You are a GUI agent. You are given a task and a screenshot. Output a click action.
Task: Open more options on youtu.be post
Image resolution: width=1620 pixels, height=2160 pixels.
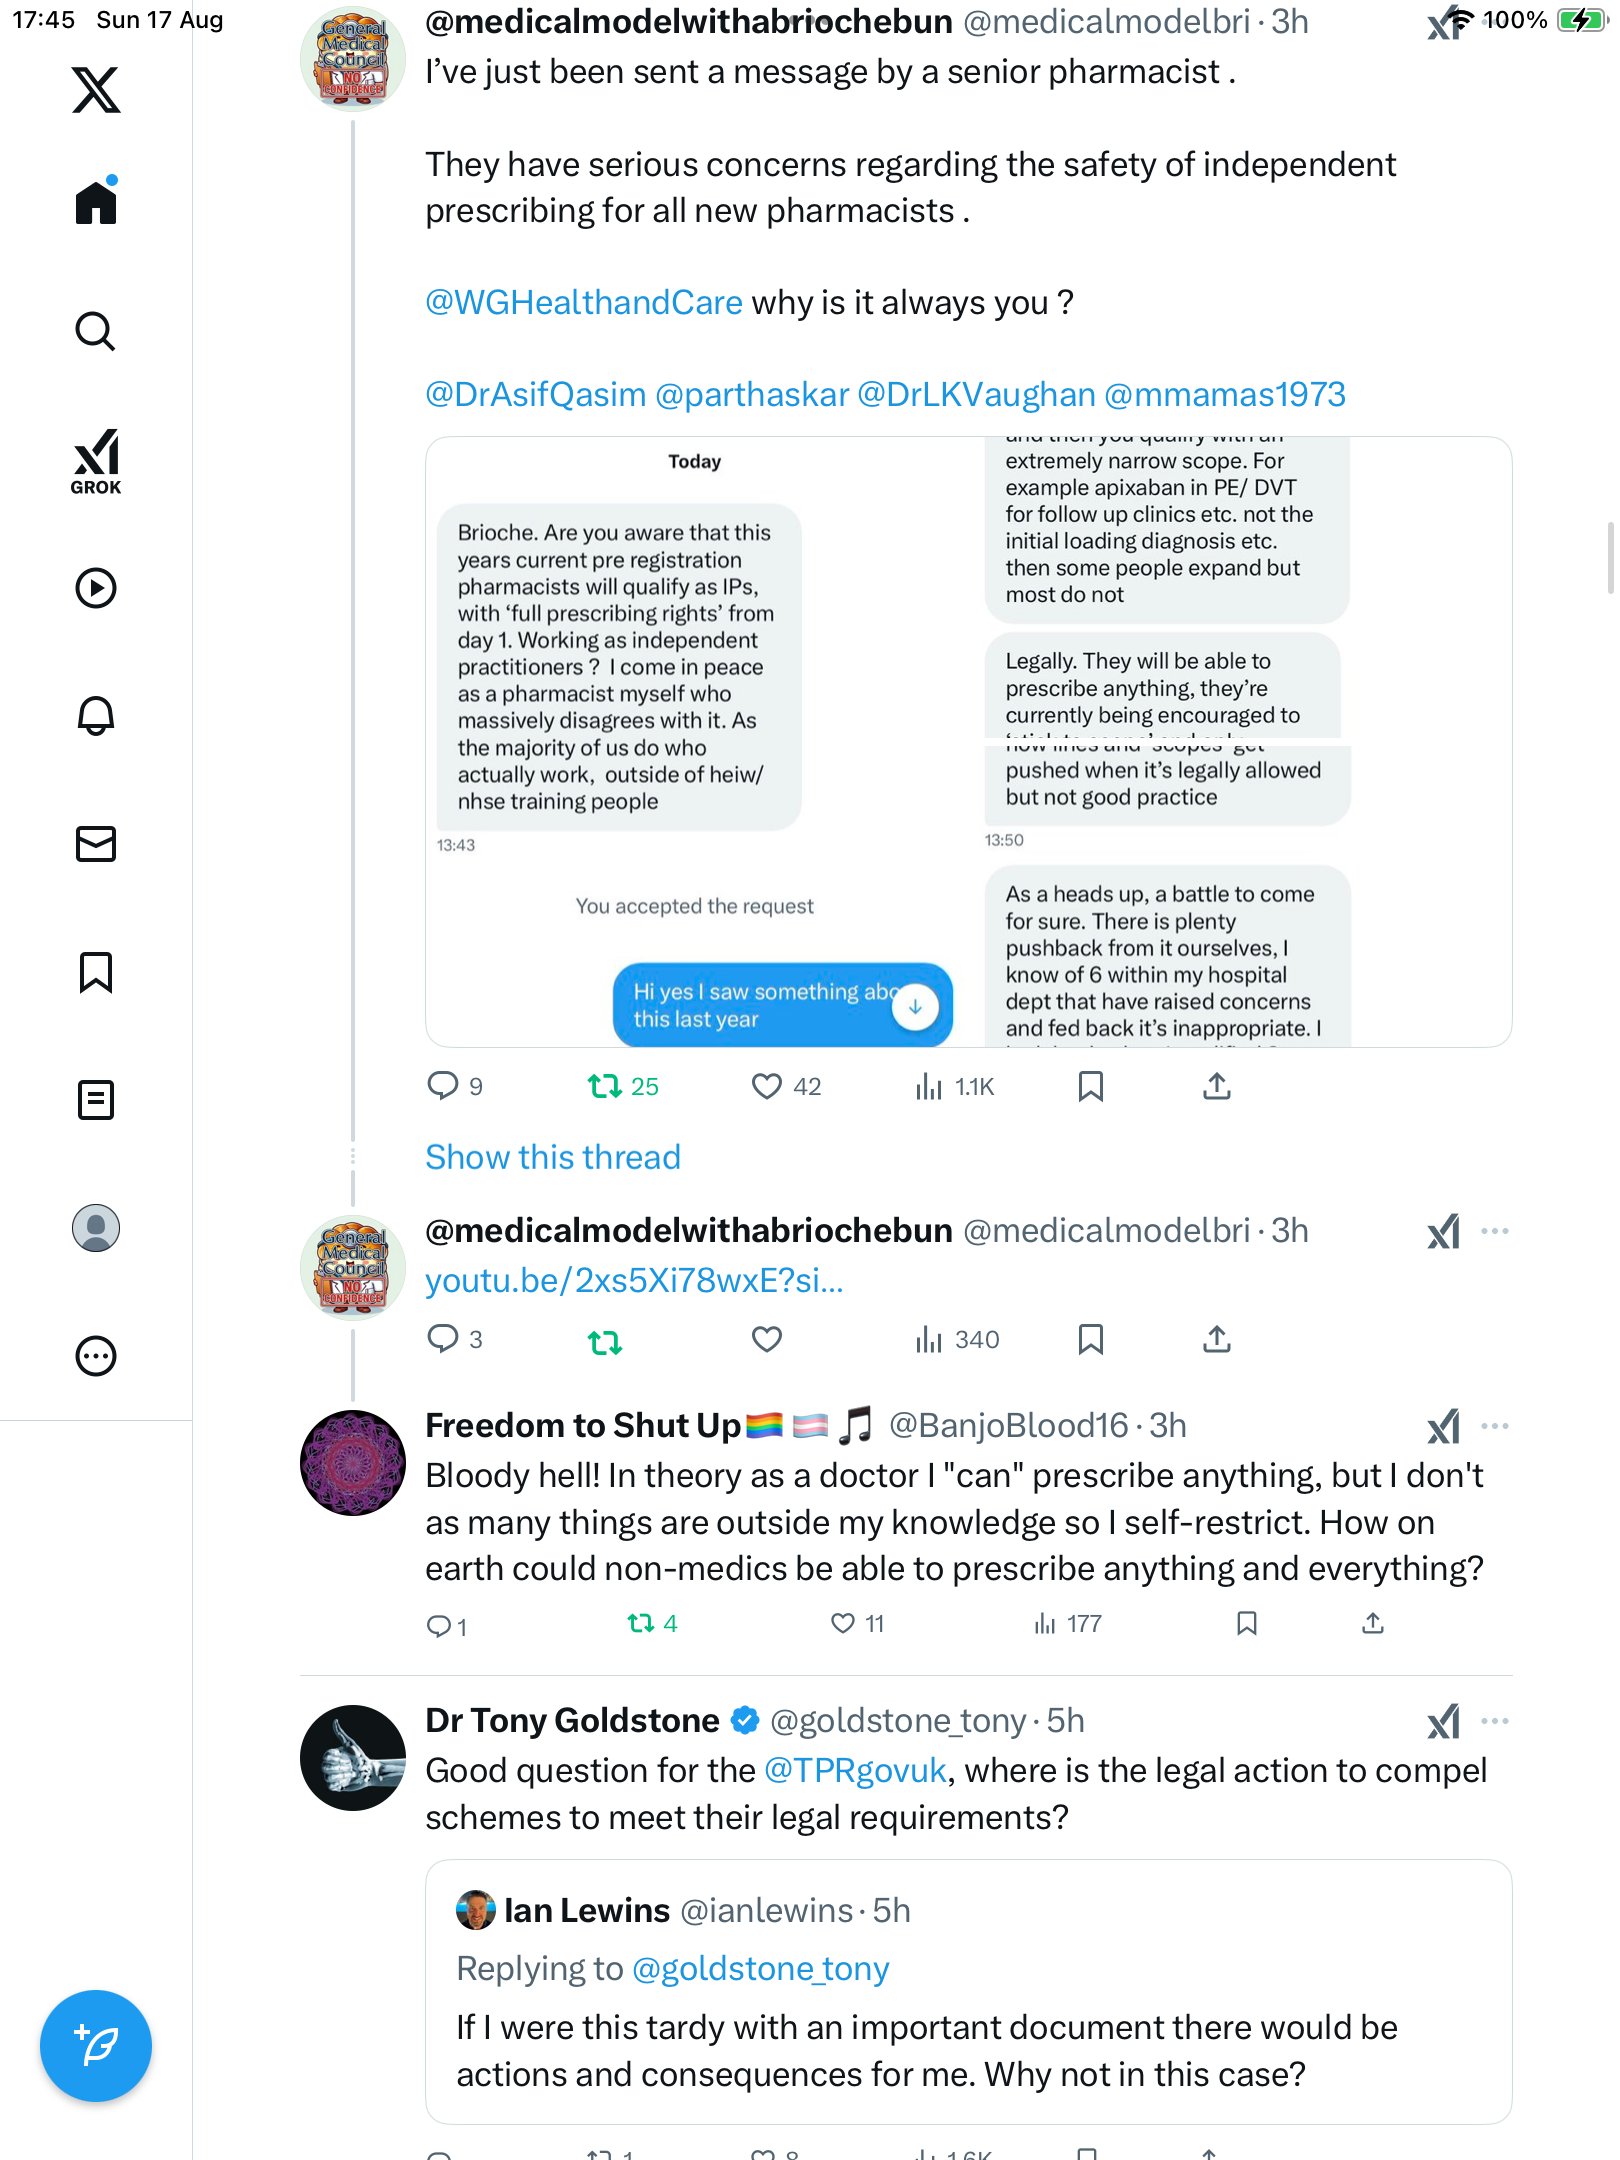pos(1495,1231)
